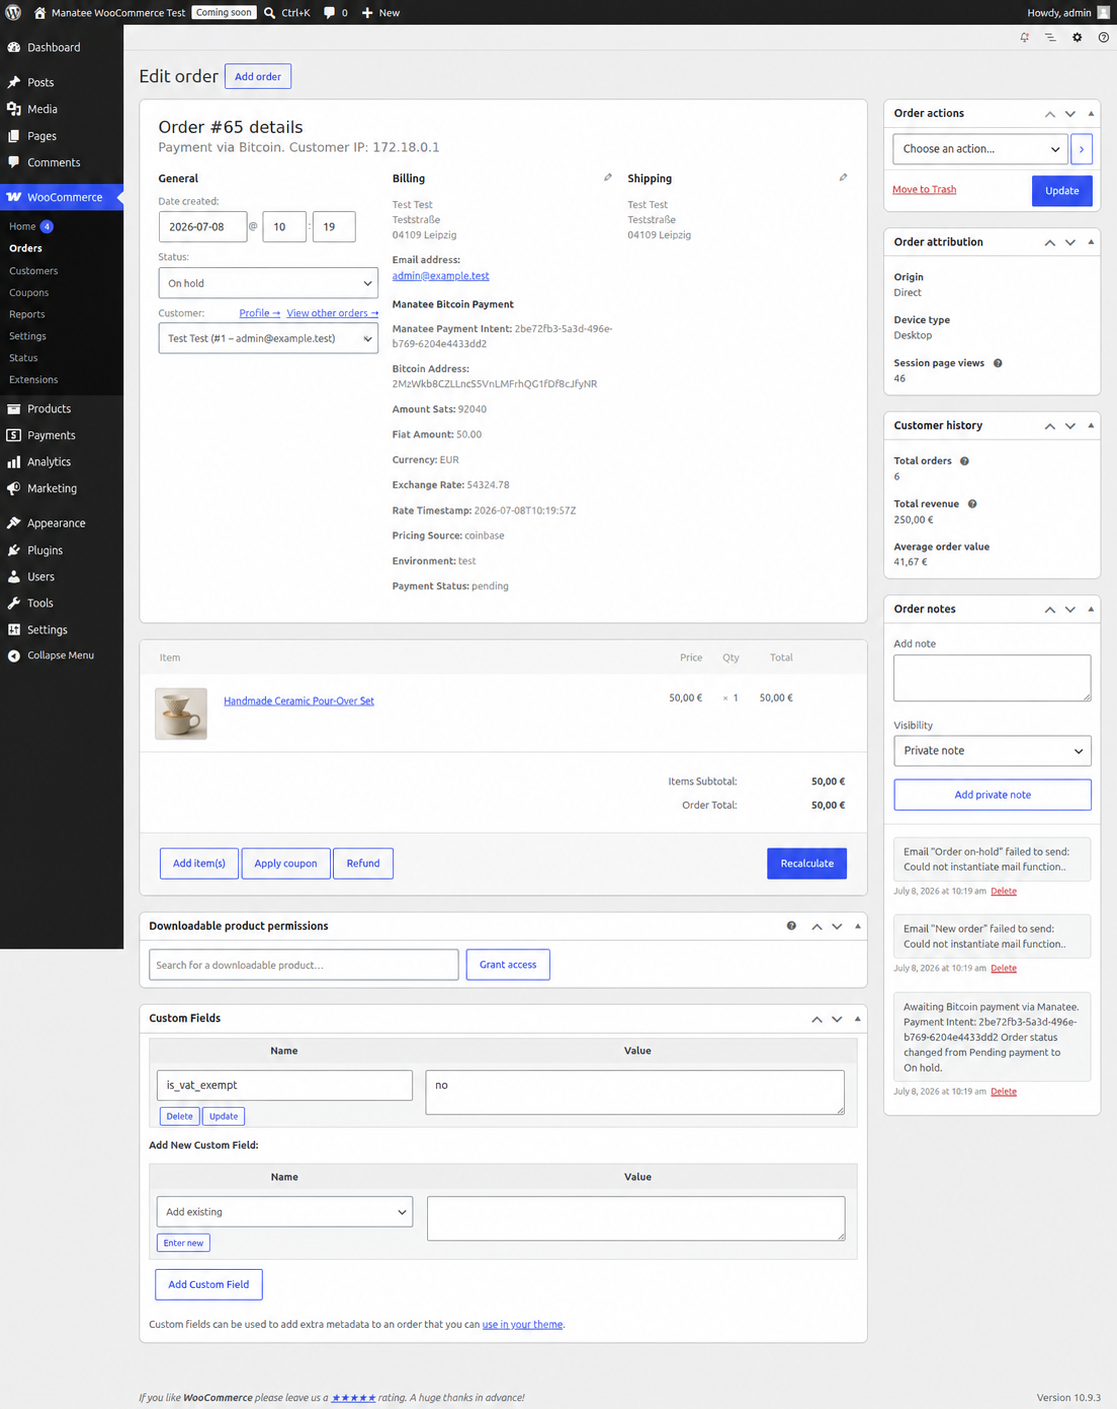Click the product thumbnail image
The width and height of the screenshot is (1117, 1409).
(x=181, y=714)
